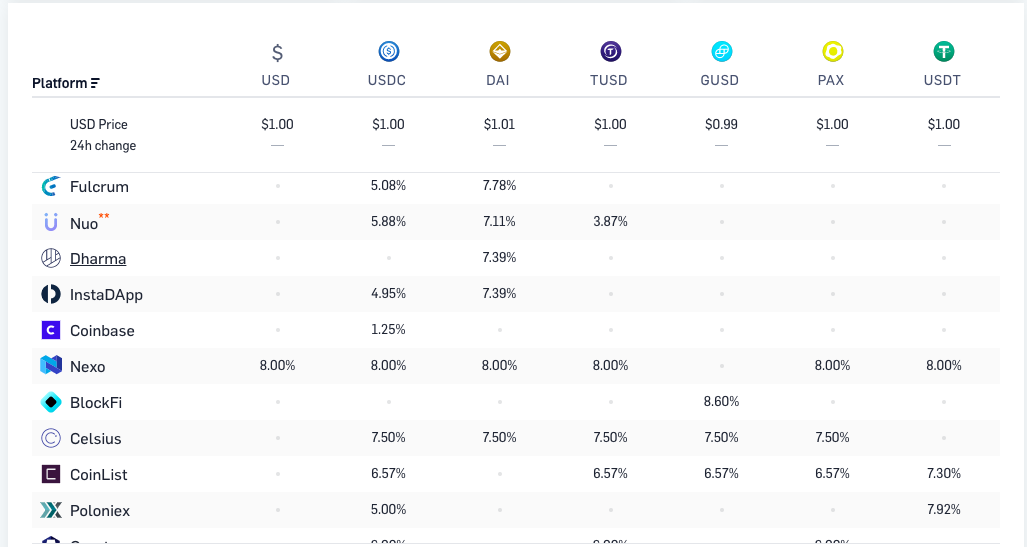Click the Nuo logo icon

coord(51,222)
